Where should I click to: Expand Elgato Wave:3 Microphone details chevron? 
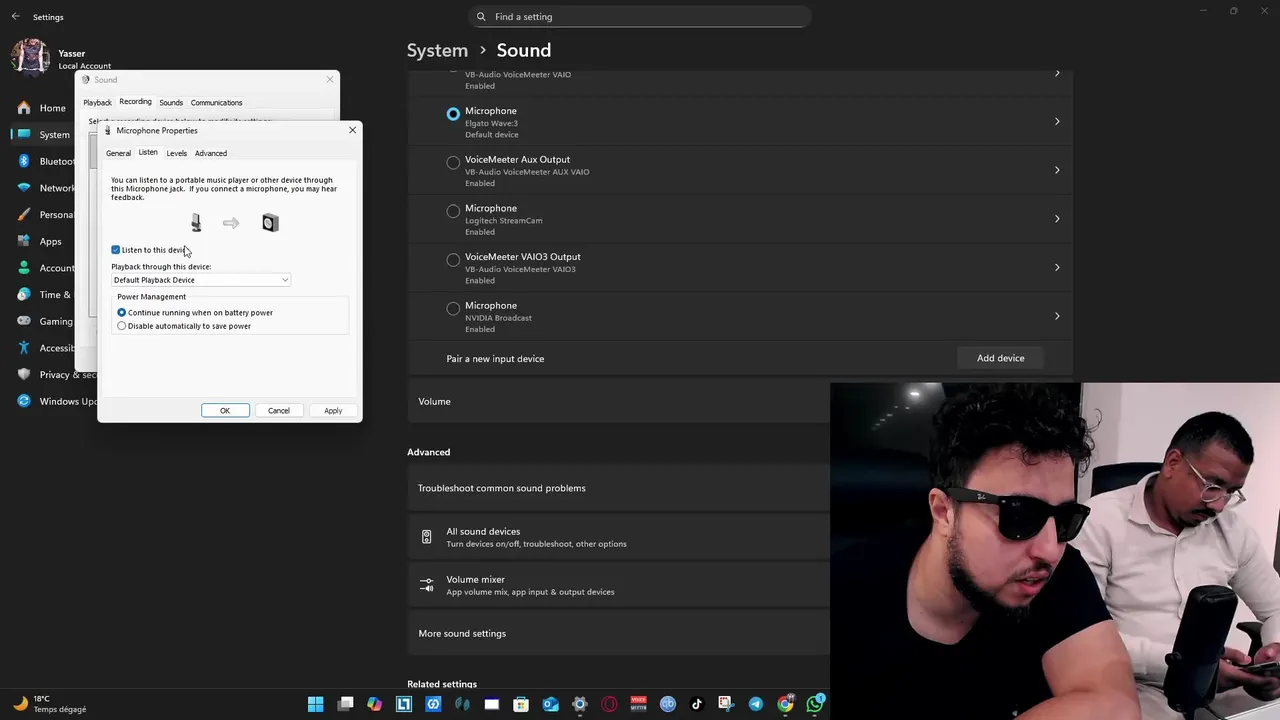point(1057,122)
